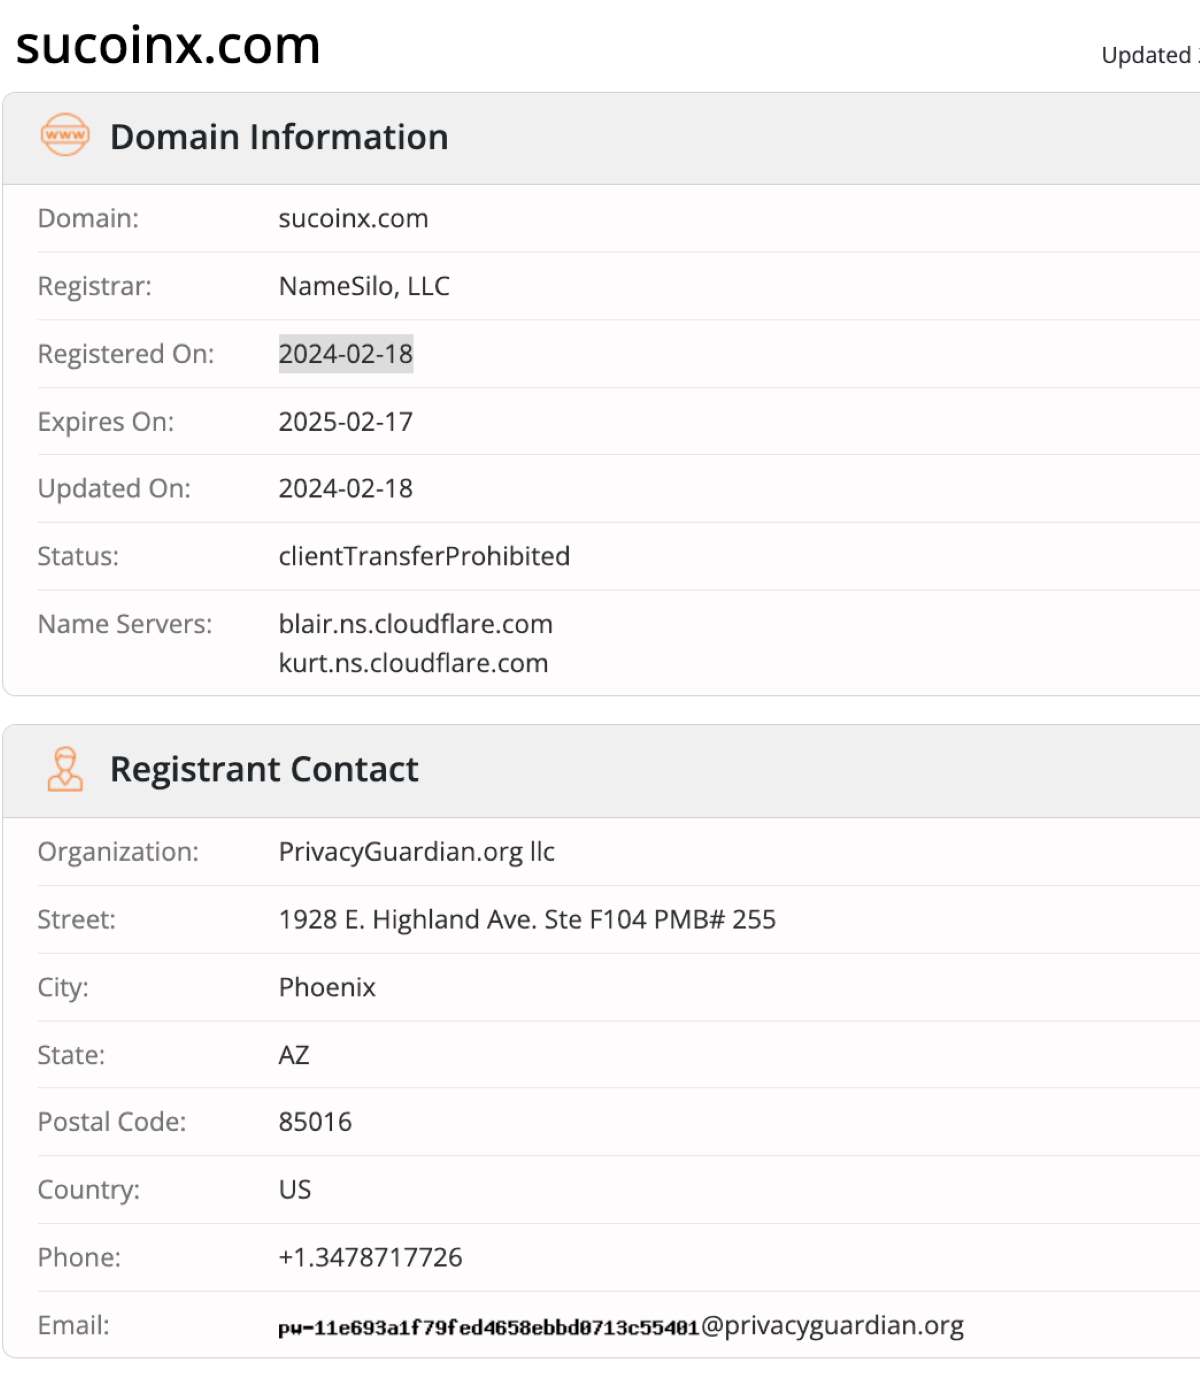Click the registrar name NameSilo, LLC

[363, 286]
